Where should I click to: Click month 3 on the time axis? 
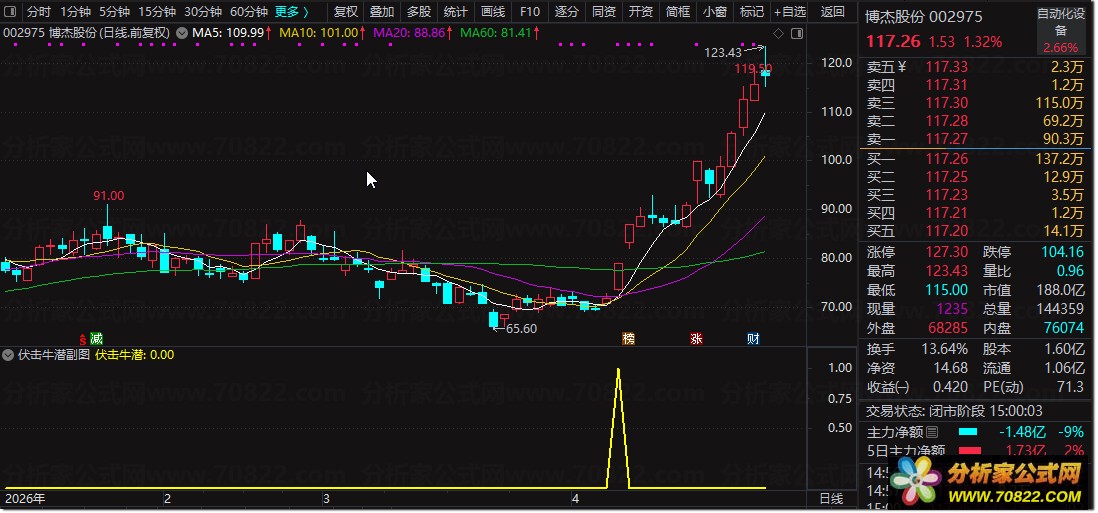[326, 499]
